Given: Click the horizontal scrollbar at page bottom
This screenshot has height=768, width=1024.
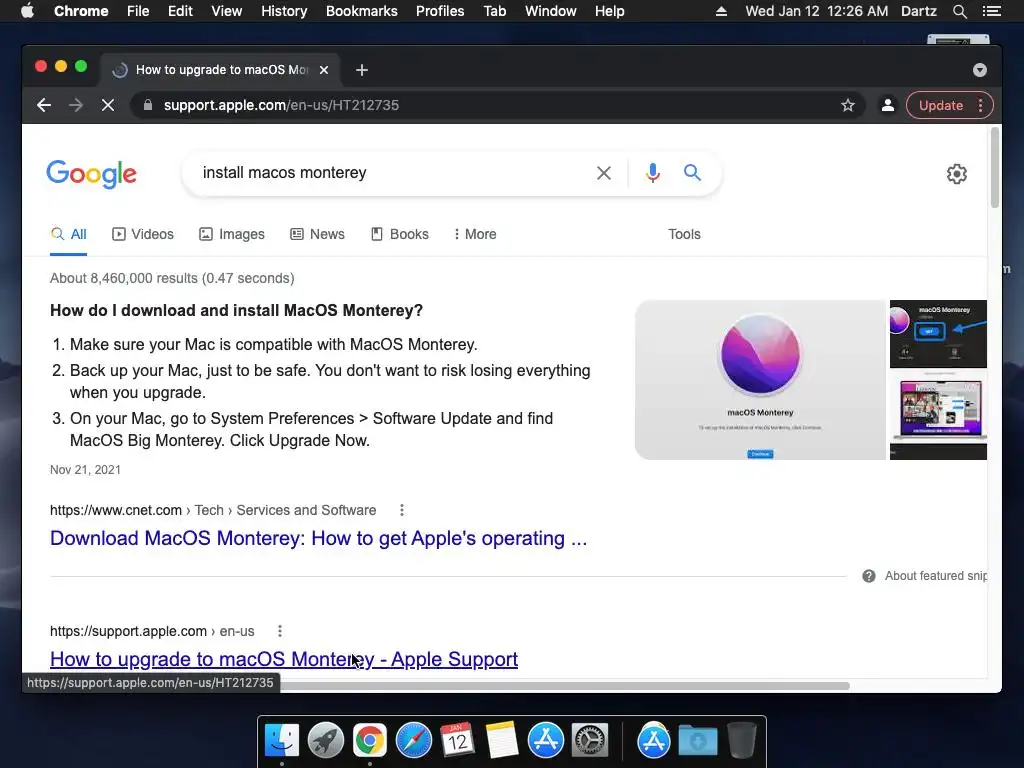Looking at the screenshot, I should [x=565, y=686].
